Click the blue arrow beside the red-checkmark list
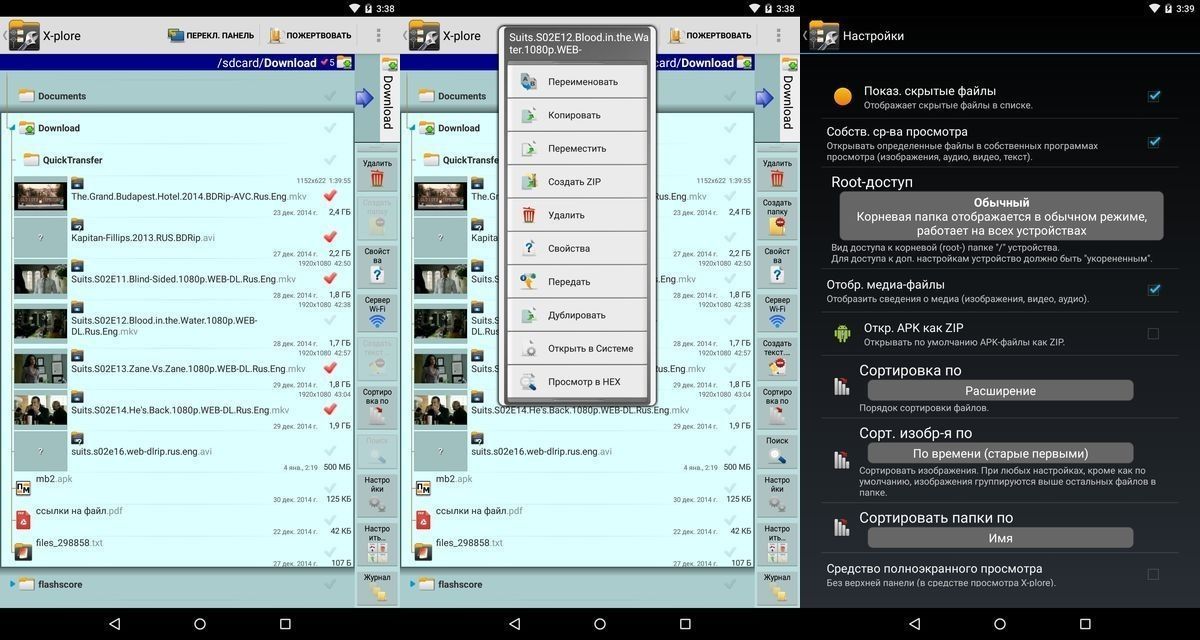The image size is (1200, 640). click(x=365, y=97)
